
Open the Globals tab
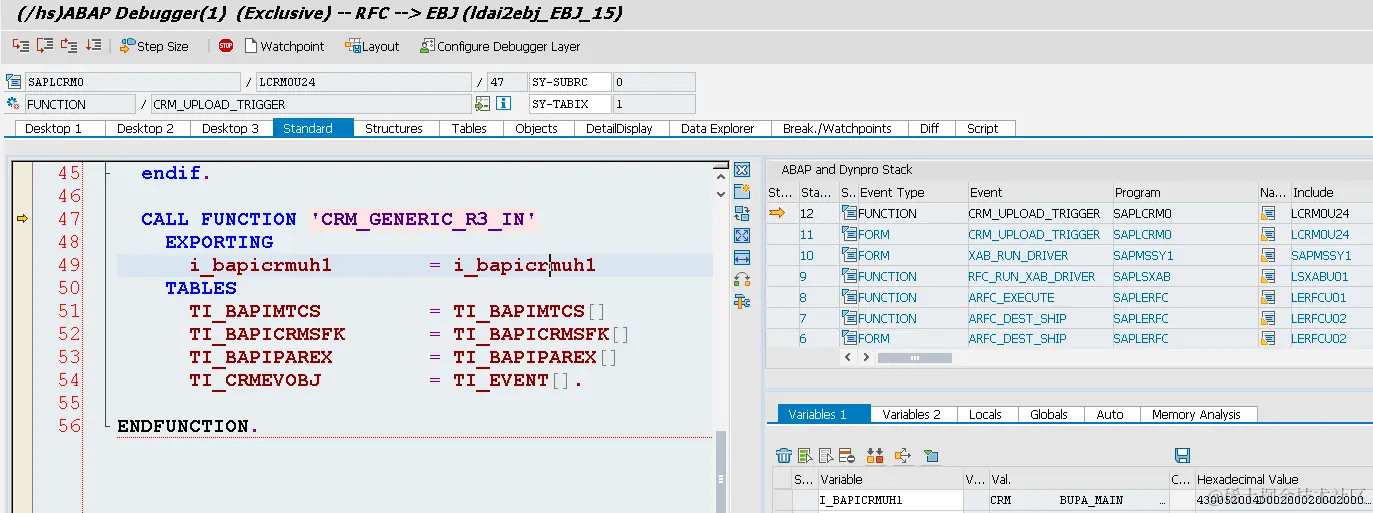point(1049,414)
